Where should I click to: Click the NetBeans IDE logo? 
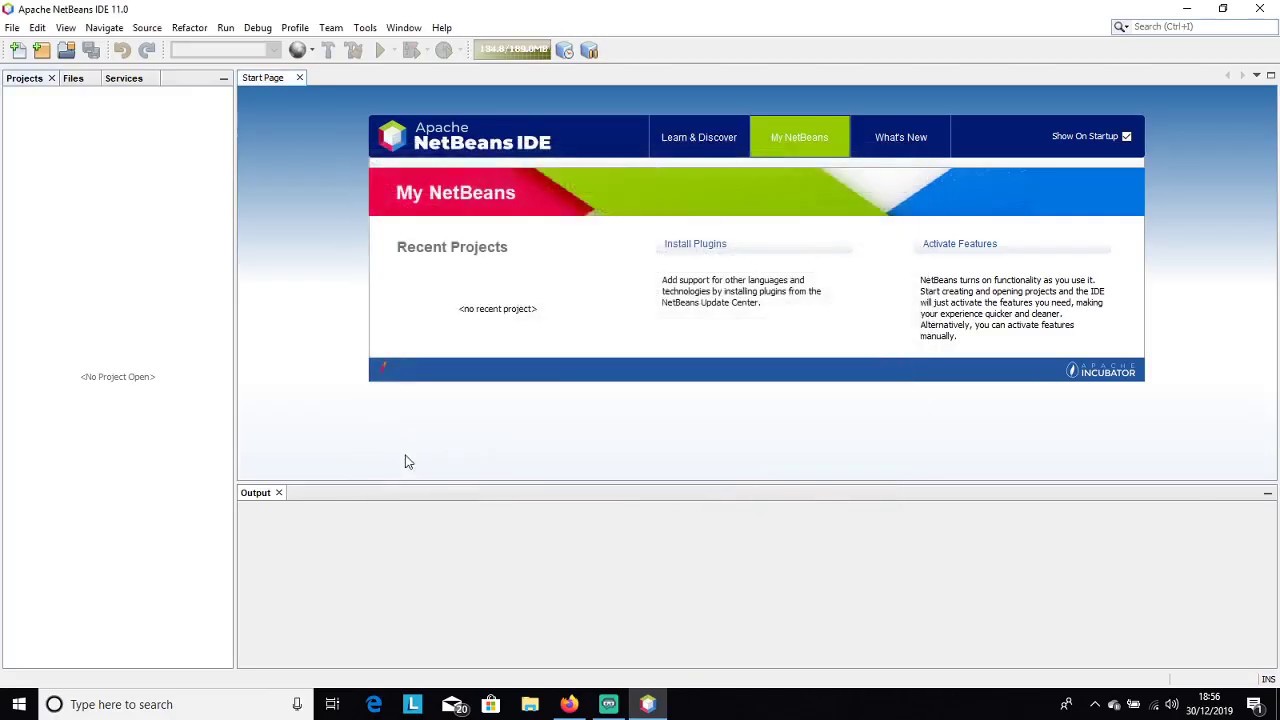465,136
